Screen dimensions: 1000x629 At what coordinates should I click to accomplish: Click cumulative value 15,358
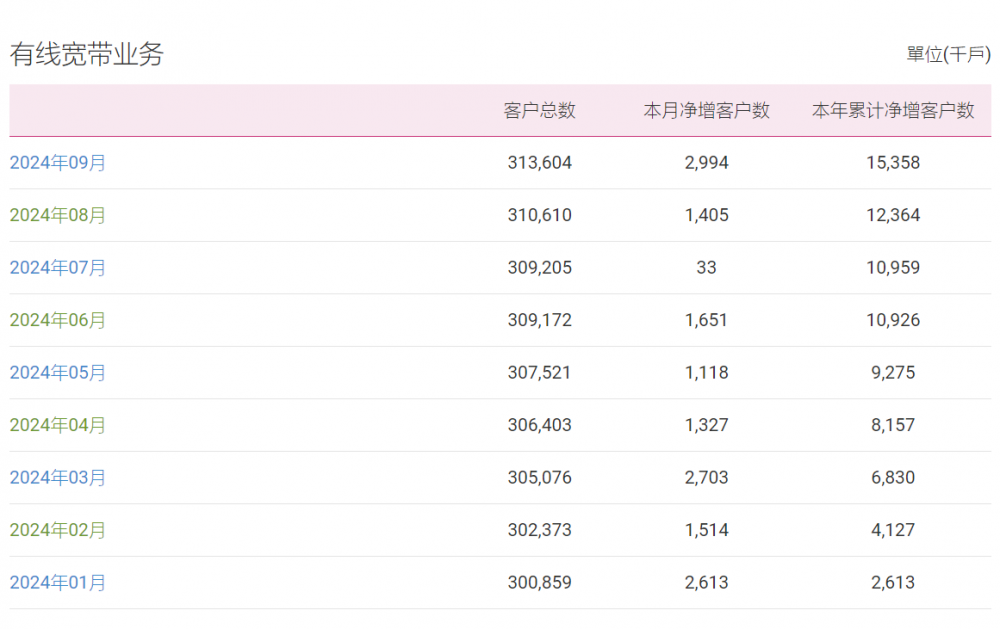tap(893, 163)
